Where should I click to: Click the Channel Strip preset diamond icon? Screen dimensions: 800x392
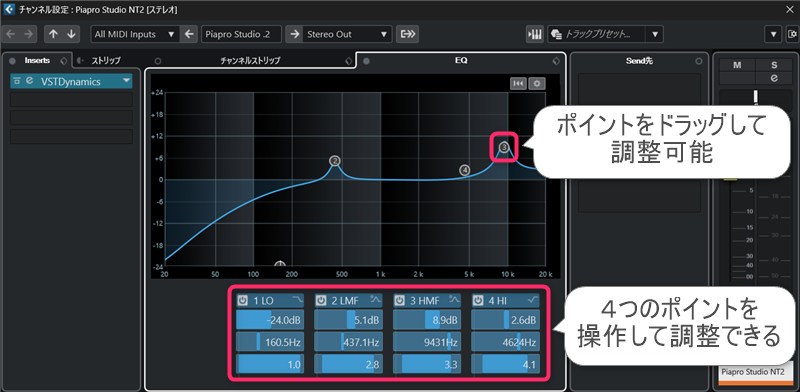[348, 61]
